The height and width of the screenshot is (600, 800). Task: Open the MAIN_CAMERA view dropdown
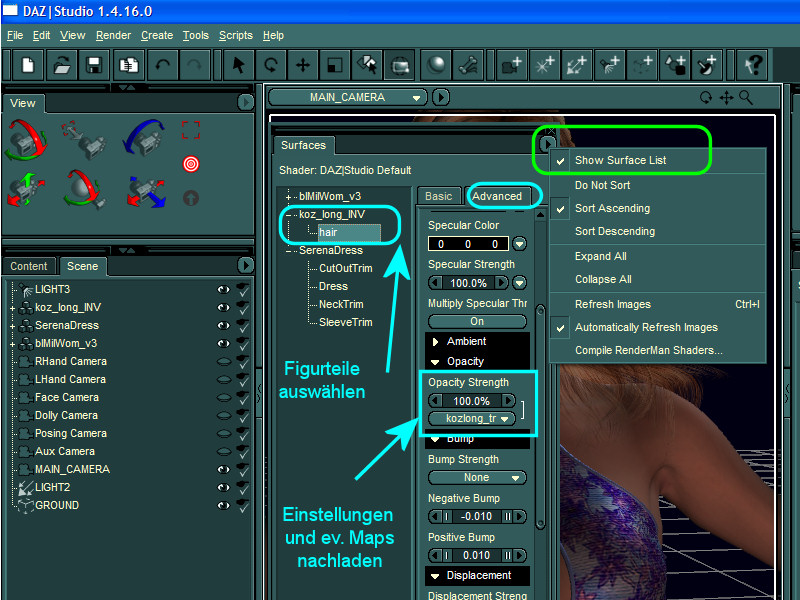[348, 97]
